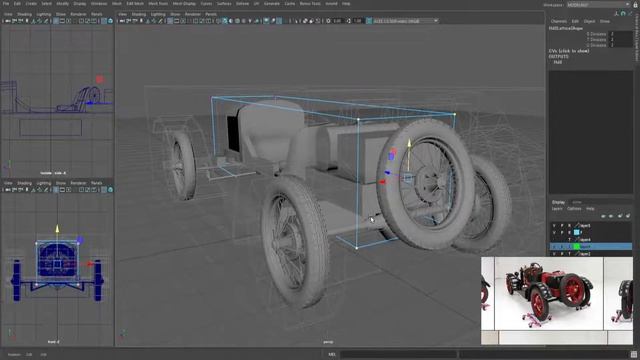640x360 pixels.
Task: Toggle Grid icon in perspective panel toolbar
Action: tap(170, 20)
